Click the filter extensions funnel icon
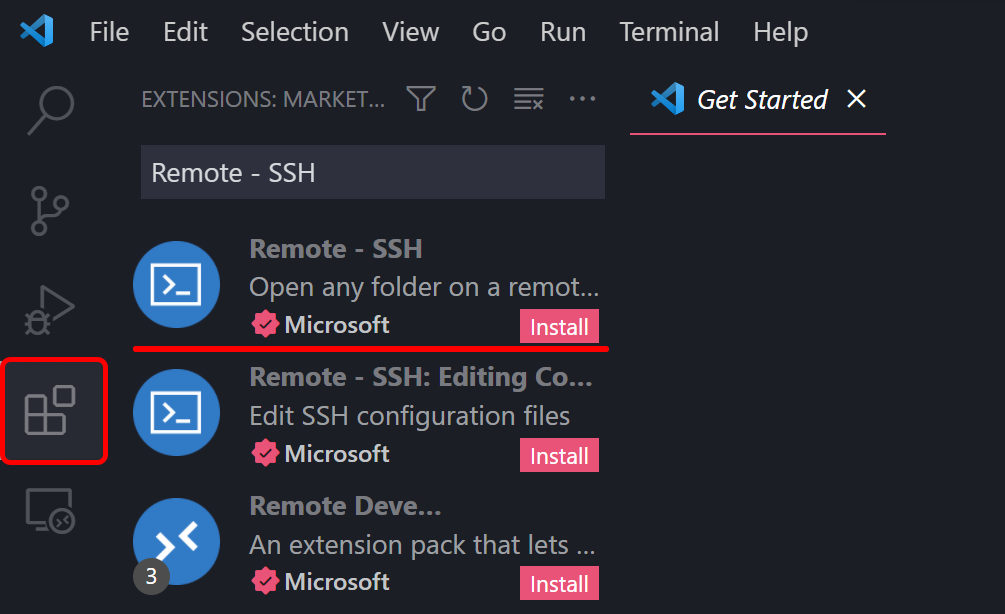 pos(421,99)
